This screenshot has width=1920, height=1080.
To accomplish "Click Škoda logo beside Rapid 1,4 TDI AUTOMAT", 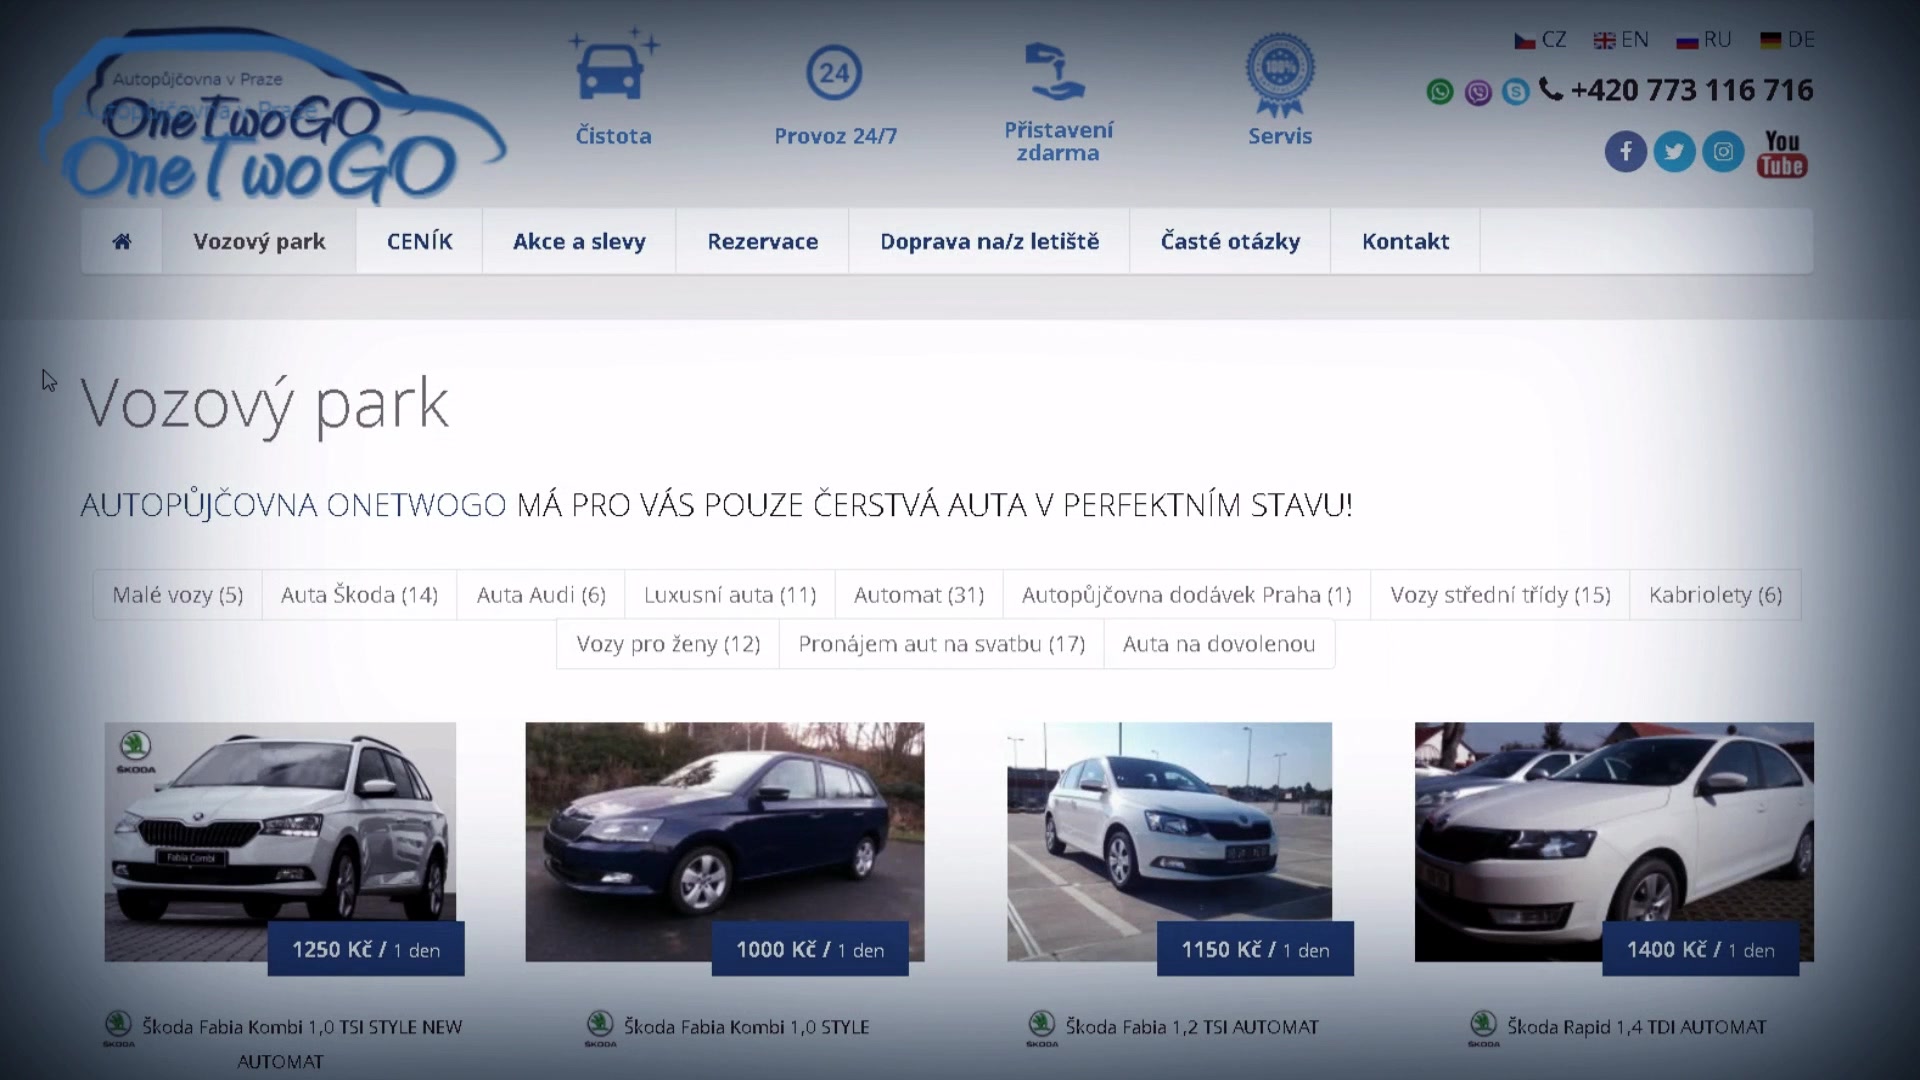I will coord(1483,1028).
